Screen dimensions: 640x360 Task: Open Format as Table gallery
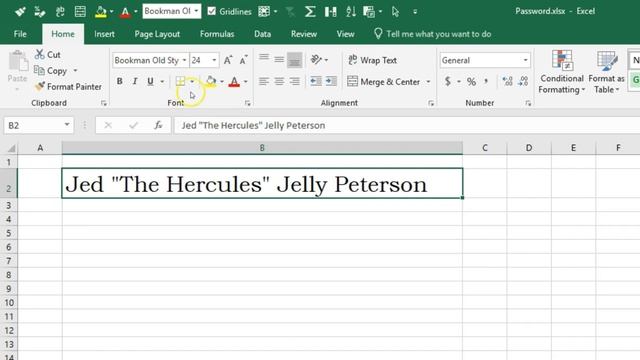pyautogui.click(x=606, y=72)
